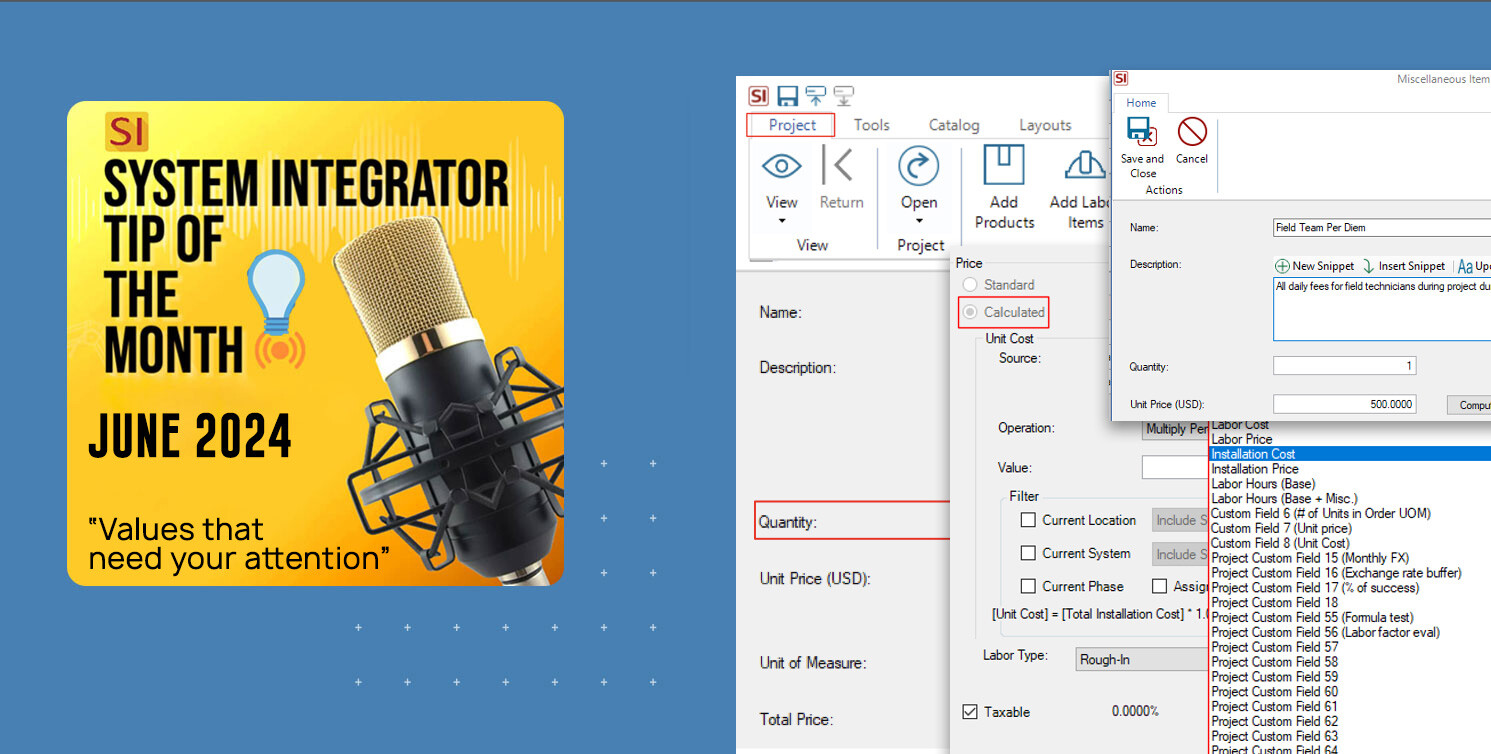Check the Assign checkbox beside Current Phase

coord(1159,586)
